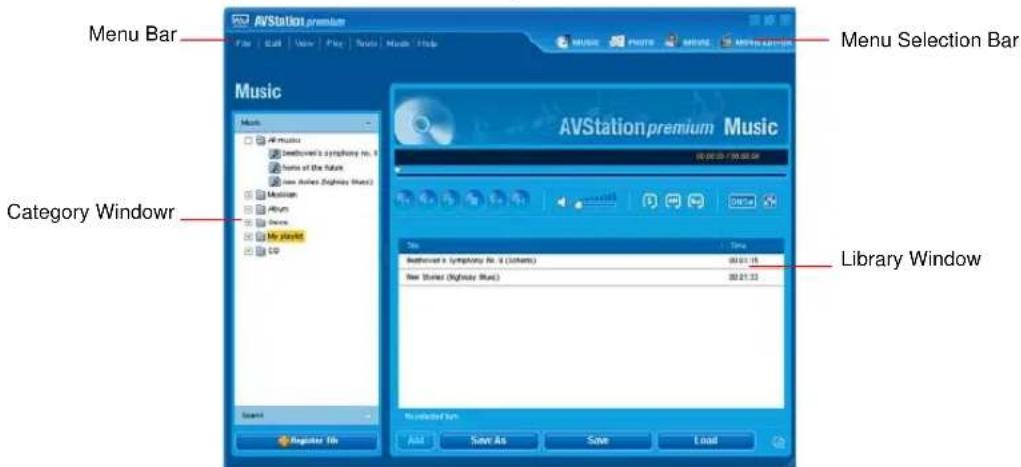
Task: Open the File menu
Action: click(x=242, y=44)
